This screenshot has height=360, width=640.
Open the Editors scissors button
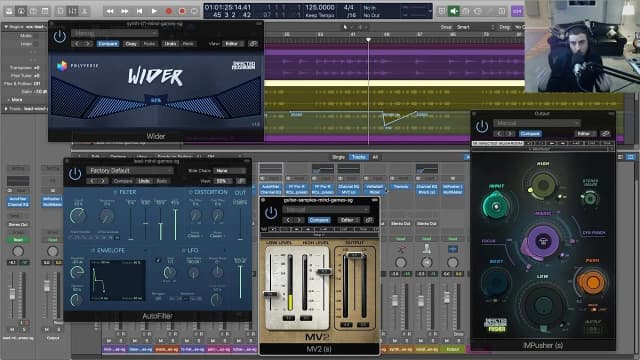[x=84, y=11]
